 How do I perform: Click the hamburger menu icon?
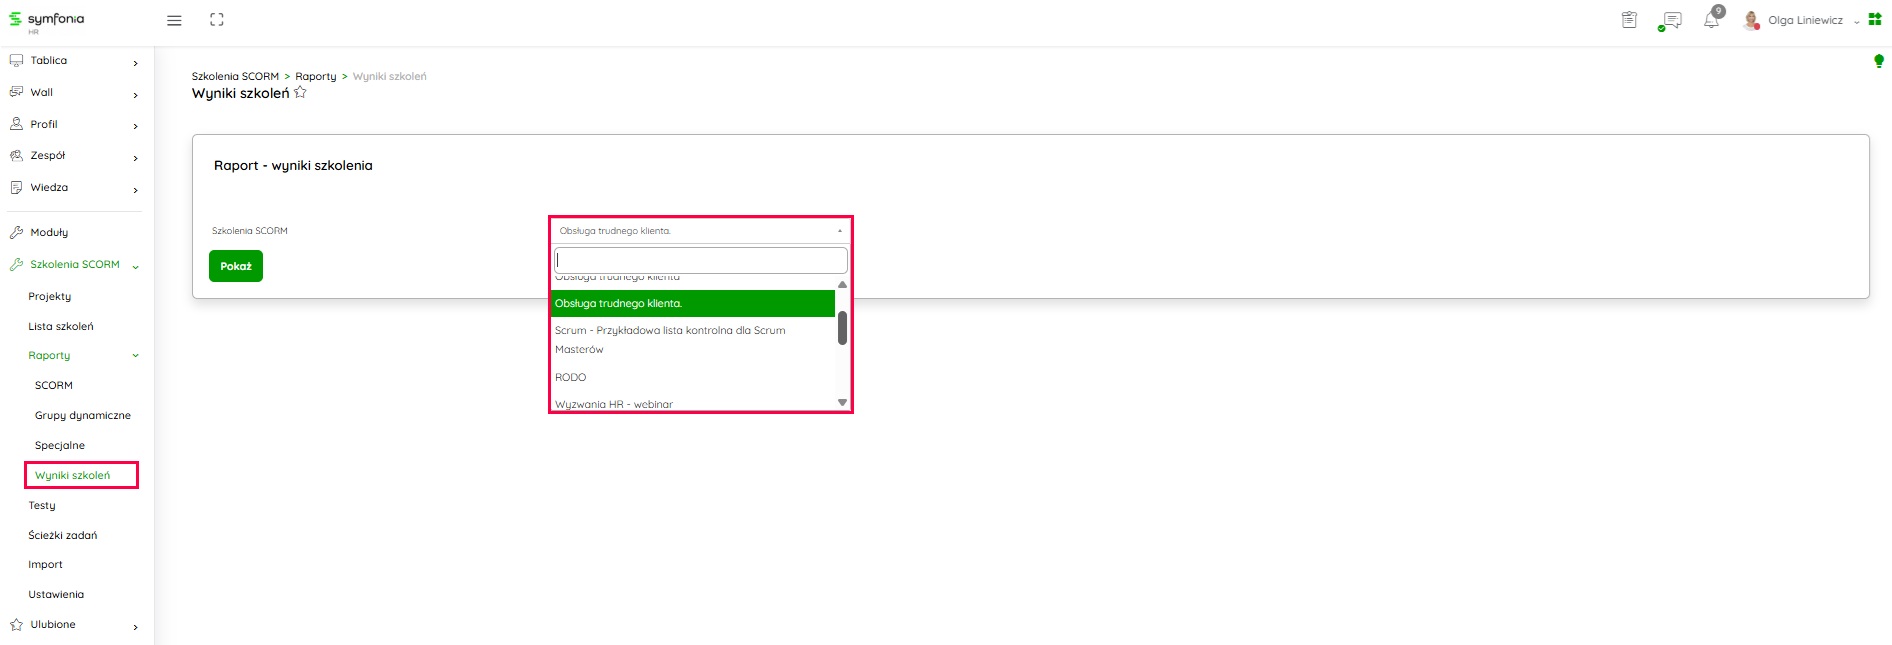pos(174,20)
